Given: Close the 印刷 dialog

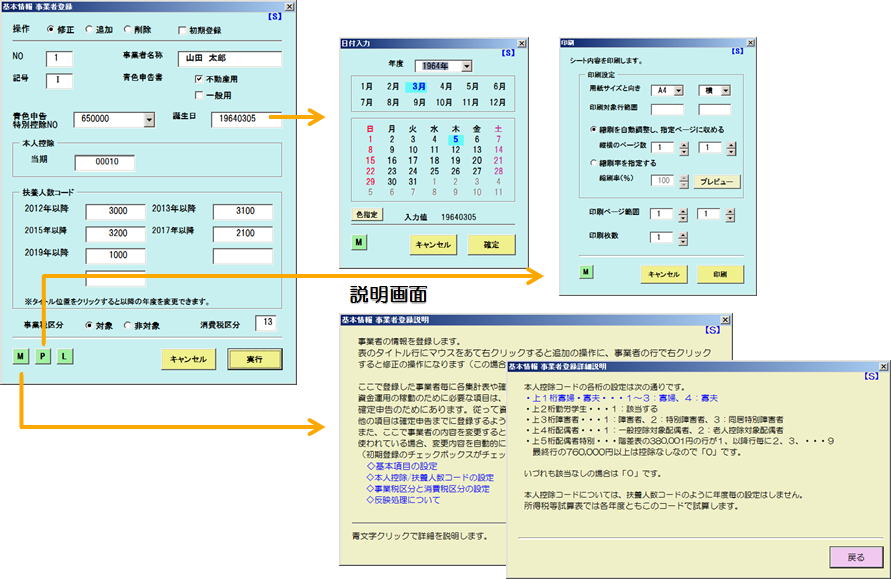Looking at the screenshot, I should [x=750, y=43].
